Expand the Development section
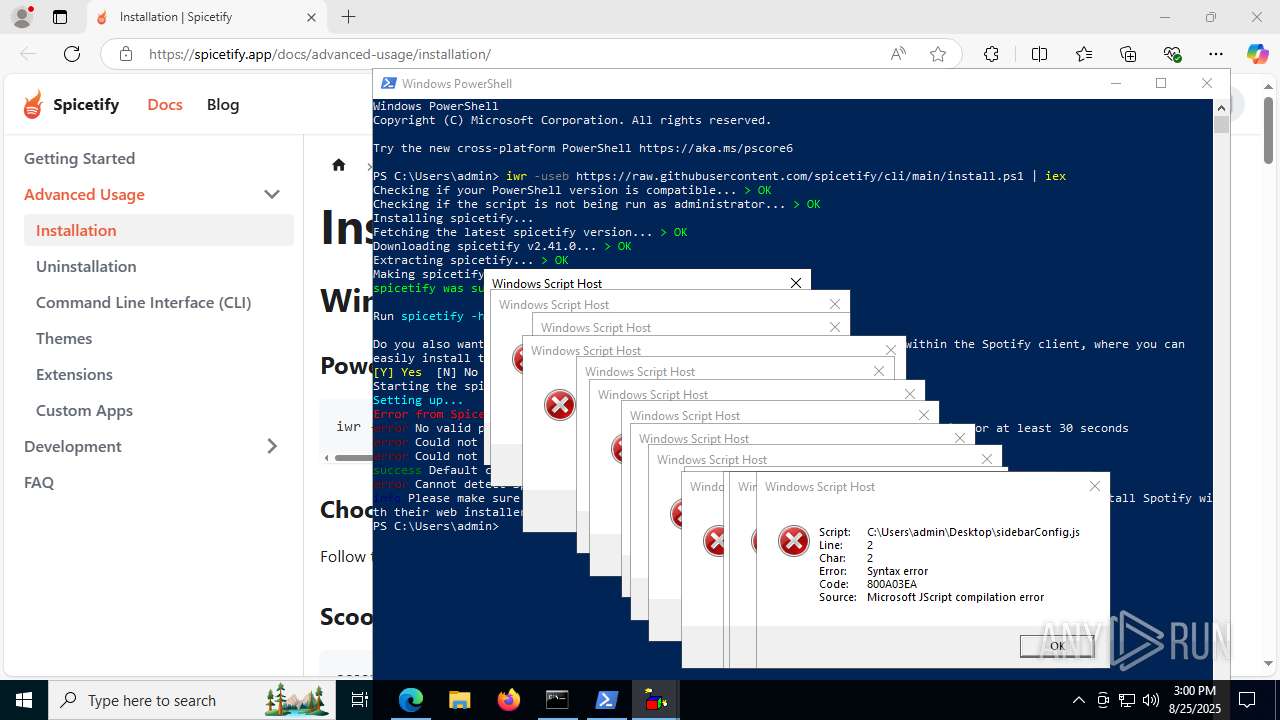The image size is (1280, 720). pos(271,446)
